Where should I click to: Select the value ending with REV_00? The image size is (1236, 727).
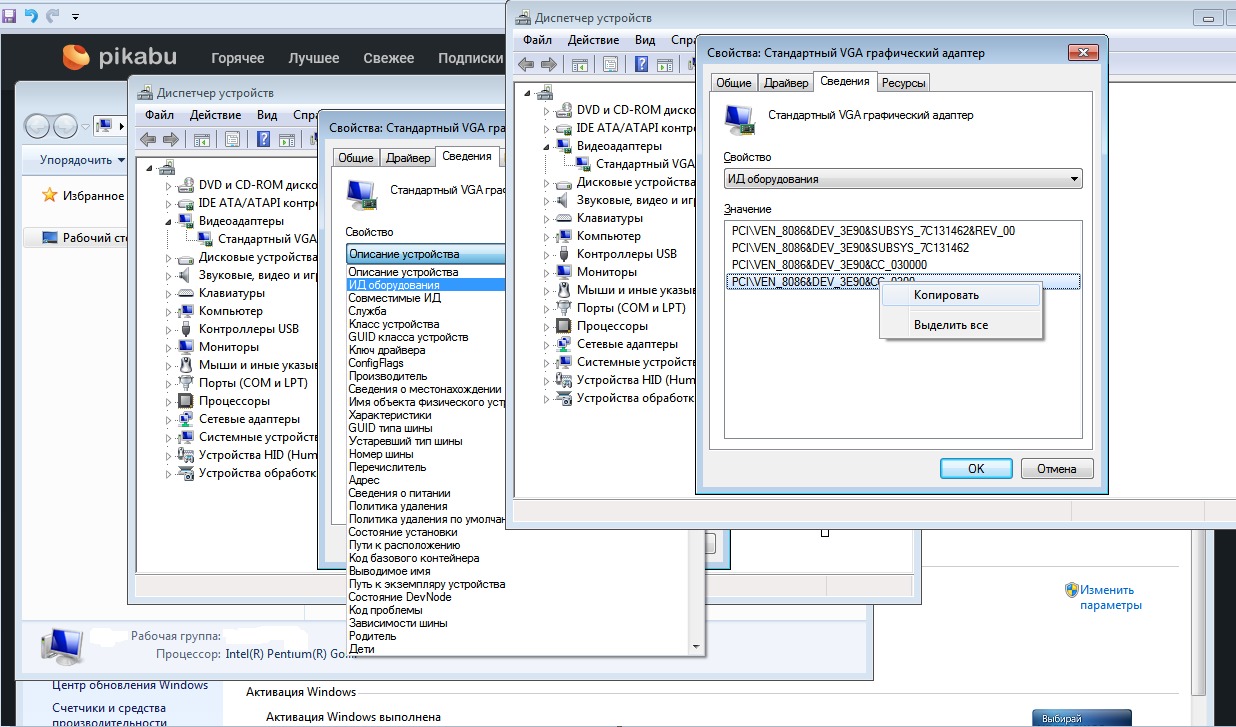click(873, 231)
